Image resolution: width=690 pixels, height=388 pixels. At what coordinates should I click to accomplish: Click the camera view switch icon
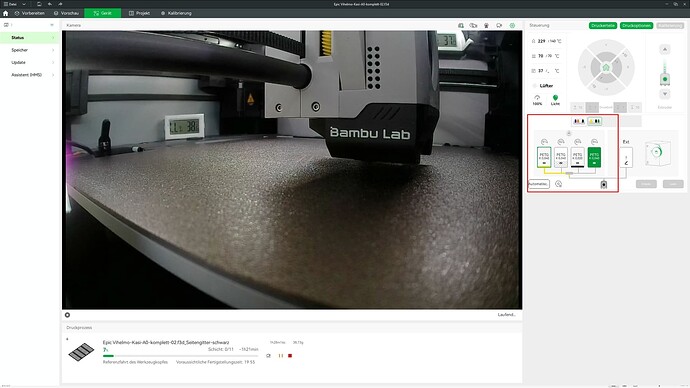[x=499, y=26]
